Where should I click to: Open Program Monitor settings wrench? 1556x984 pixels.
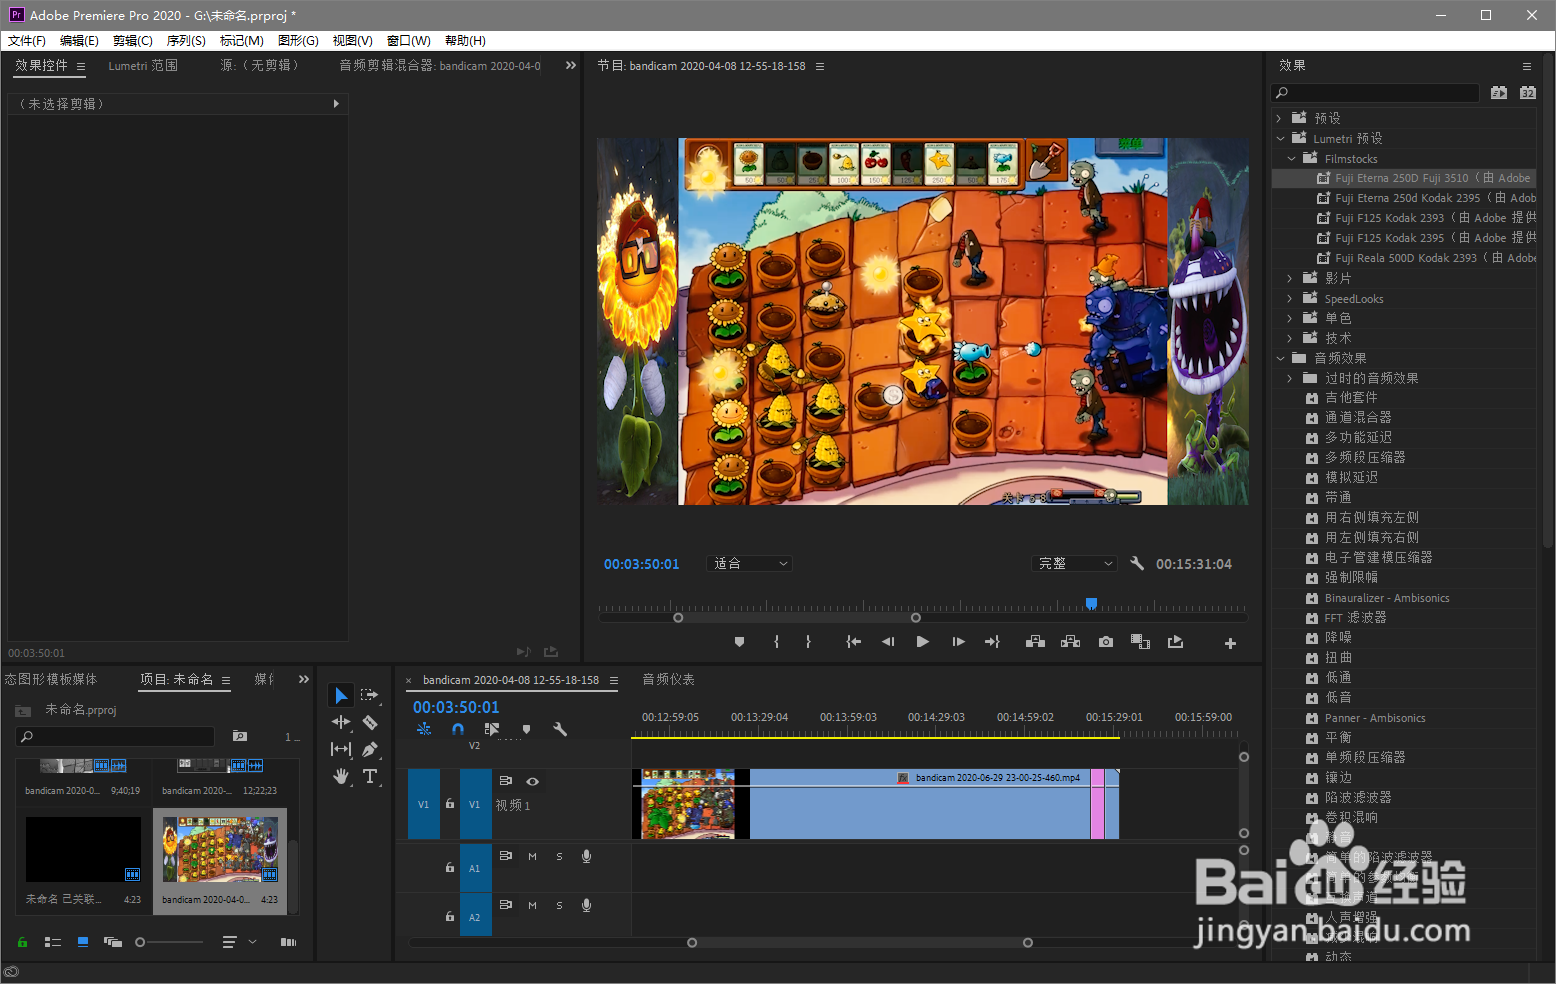pos(1137,563)
